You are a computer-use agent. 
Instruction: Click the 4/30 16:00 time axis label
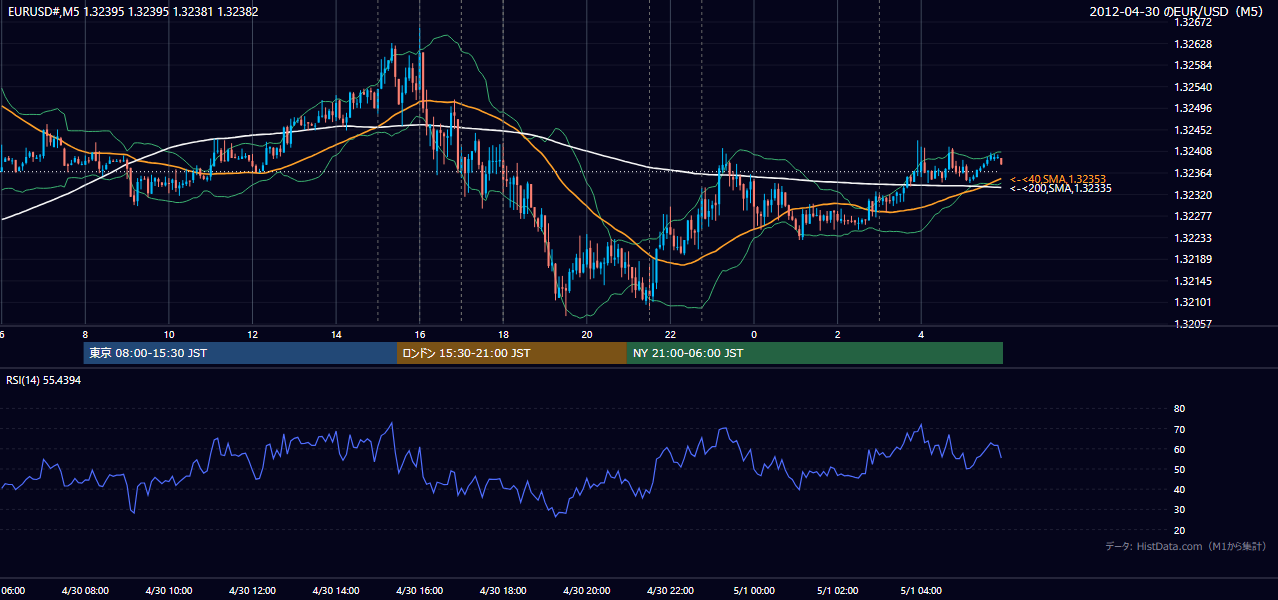coord(420,590)
